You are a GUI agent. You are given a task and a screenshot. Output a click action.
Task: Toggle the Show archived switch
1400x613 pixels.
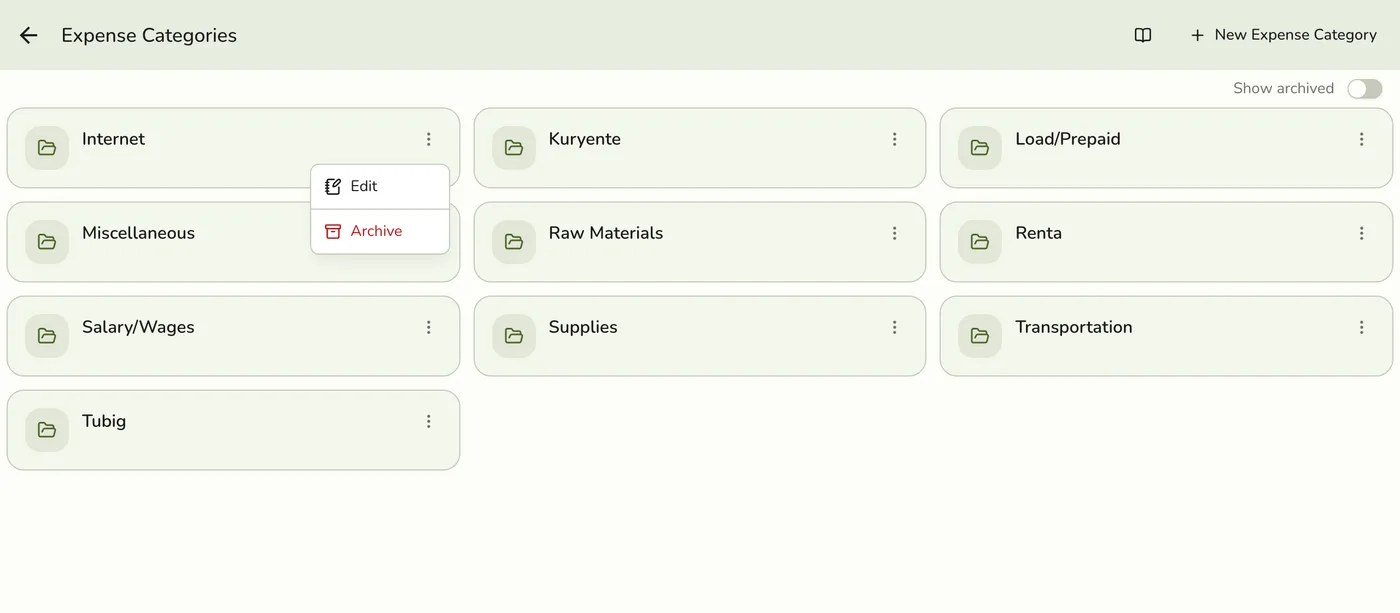pos(1364,89)
